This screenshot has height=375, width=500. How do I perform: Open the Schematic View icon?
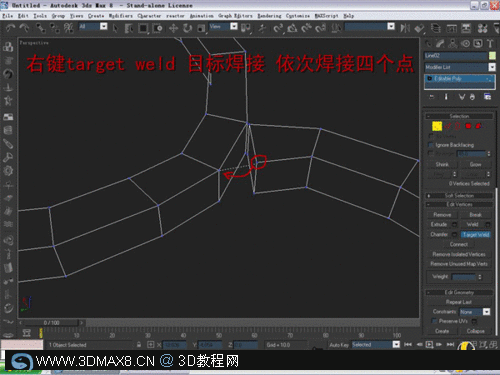pyautogui.click(x=466, y=28)
